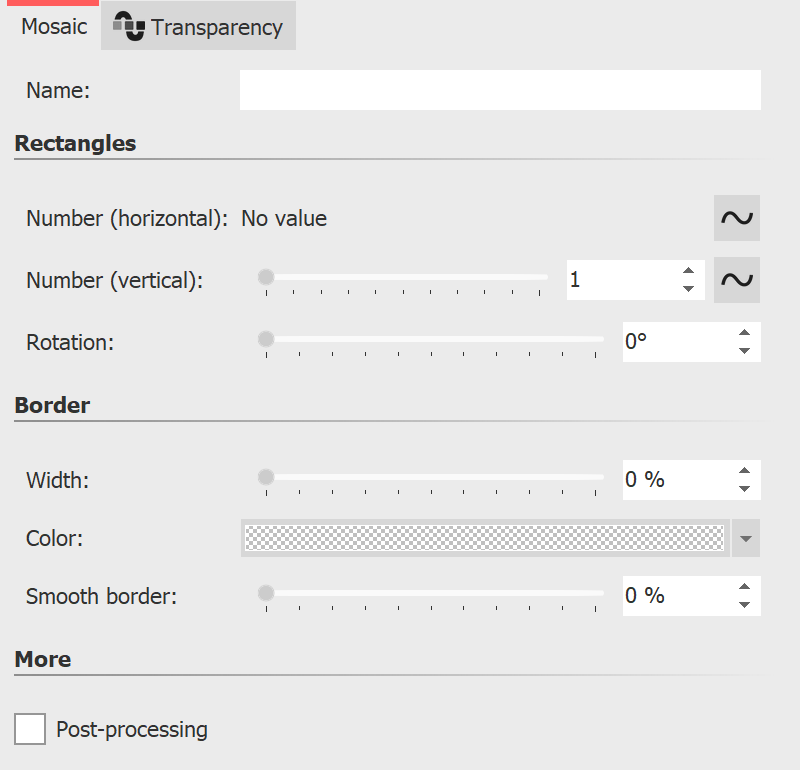Screen dimensions: 800x770
Task: Decrease Number (vertical) with down arrow
Action: pyautogui.click(x=688, y=290)
